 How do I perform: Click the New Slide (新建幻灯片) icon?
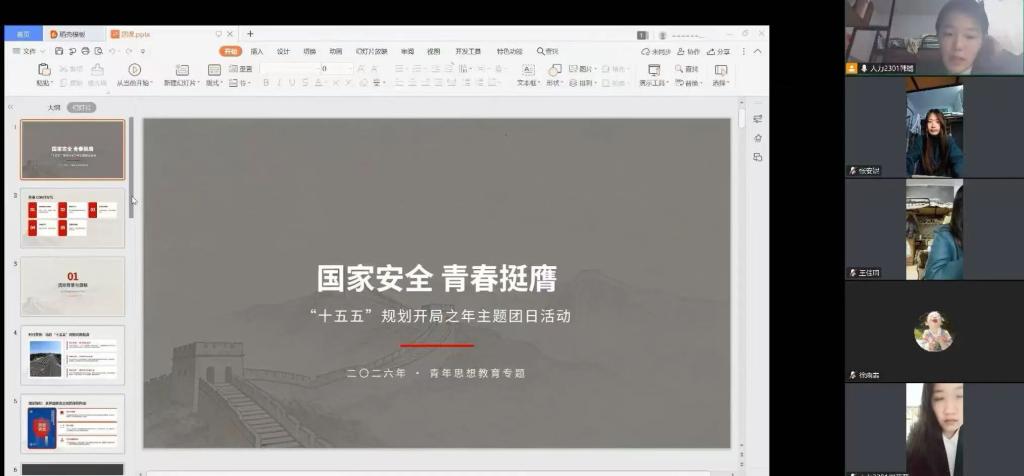point(182,69)
